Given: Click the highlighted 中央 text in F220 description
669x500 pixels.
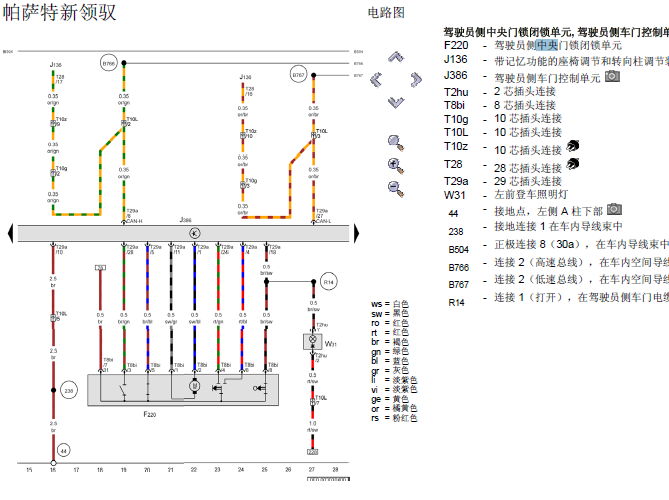Looking at the screenshot, I should [547, 45].
